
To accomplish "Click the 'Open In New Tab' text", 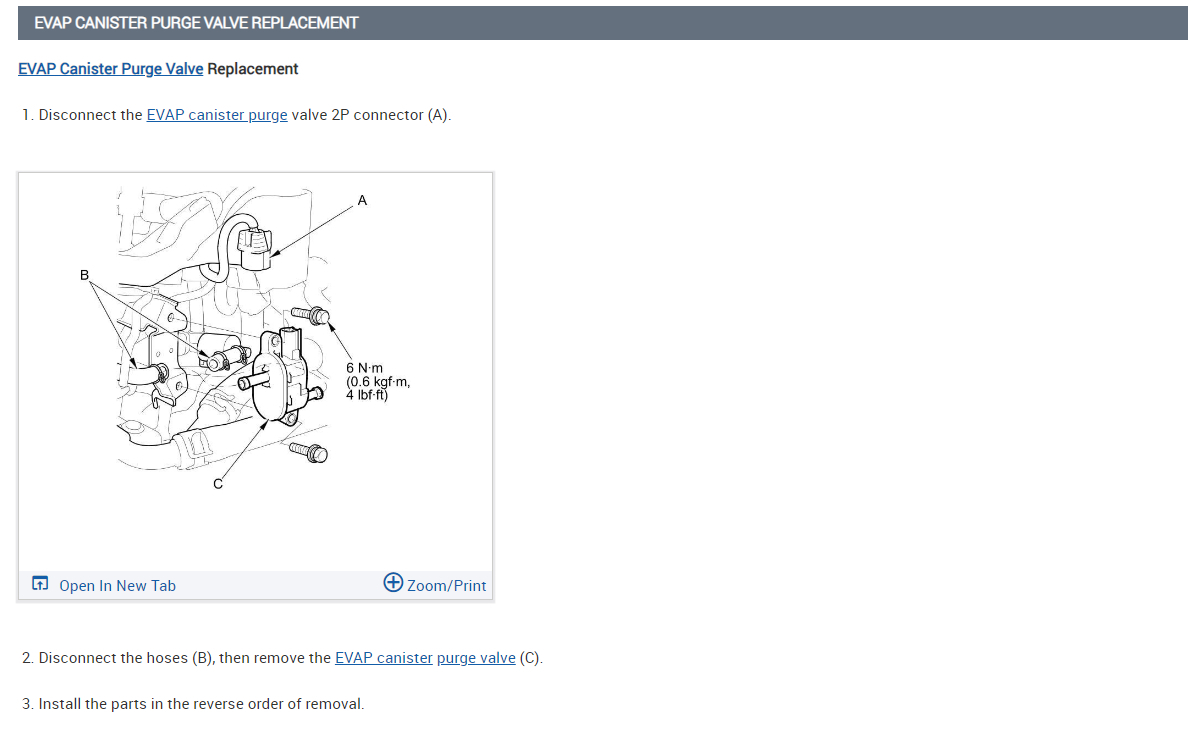I will click(x=118, y=586).
